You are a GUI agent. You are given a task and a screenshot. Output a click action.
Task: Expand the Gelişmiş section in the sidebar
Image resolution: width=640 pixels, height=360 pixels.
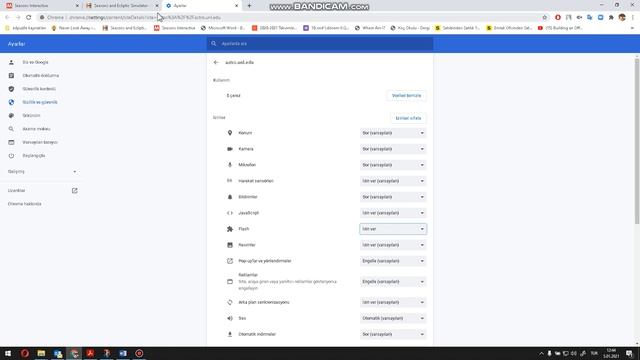[x=42, y=172]
